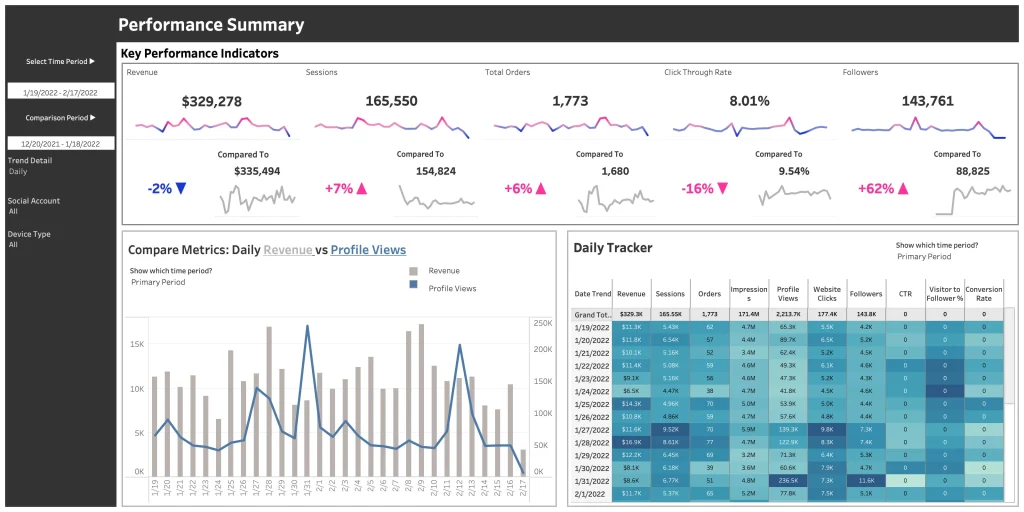The image size is (1024, 512).
Task: Click the pink up arrow beside +7%
Action: pos(361,188)
